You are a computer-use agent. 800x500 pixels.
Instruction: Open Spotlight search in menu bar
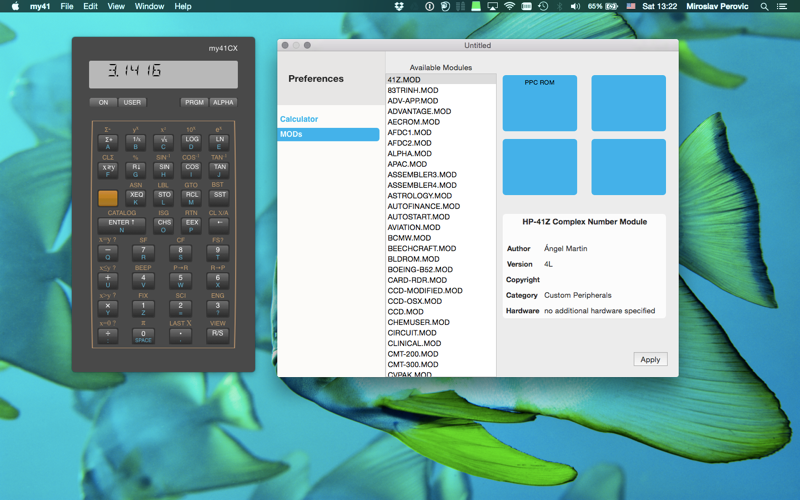pyautogui.click(x=764, y=6)
